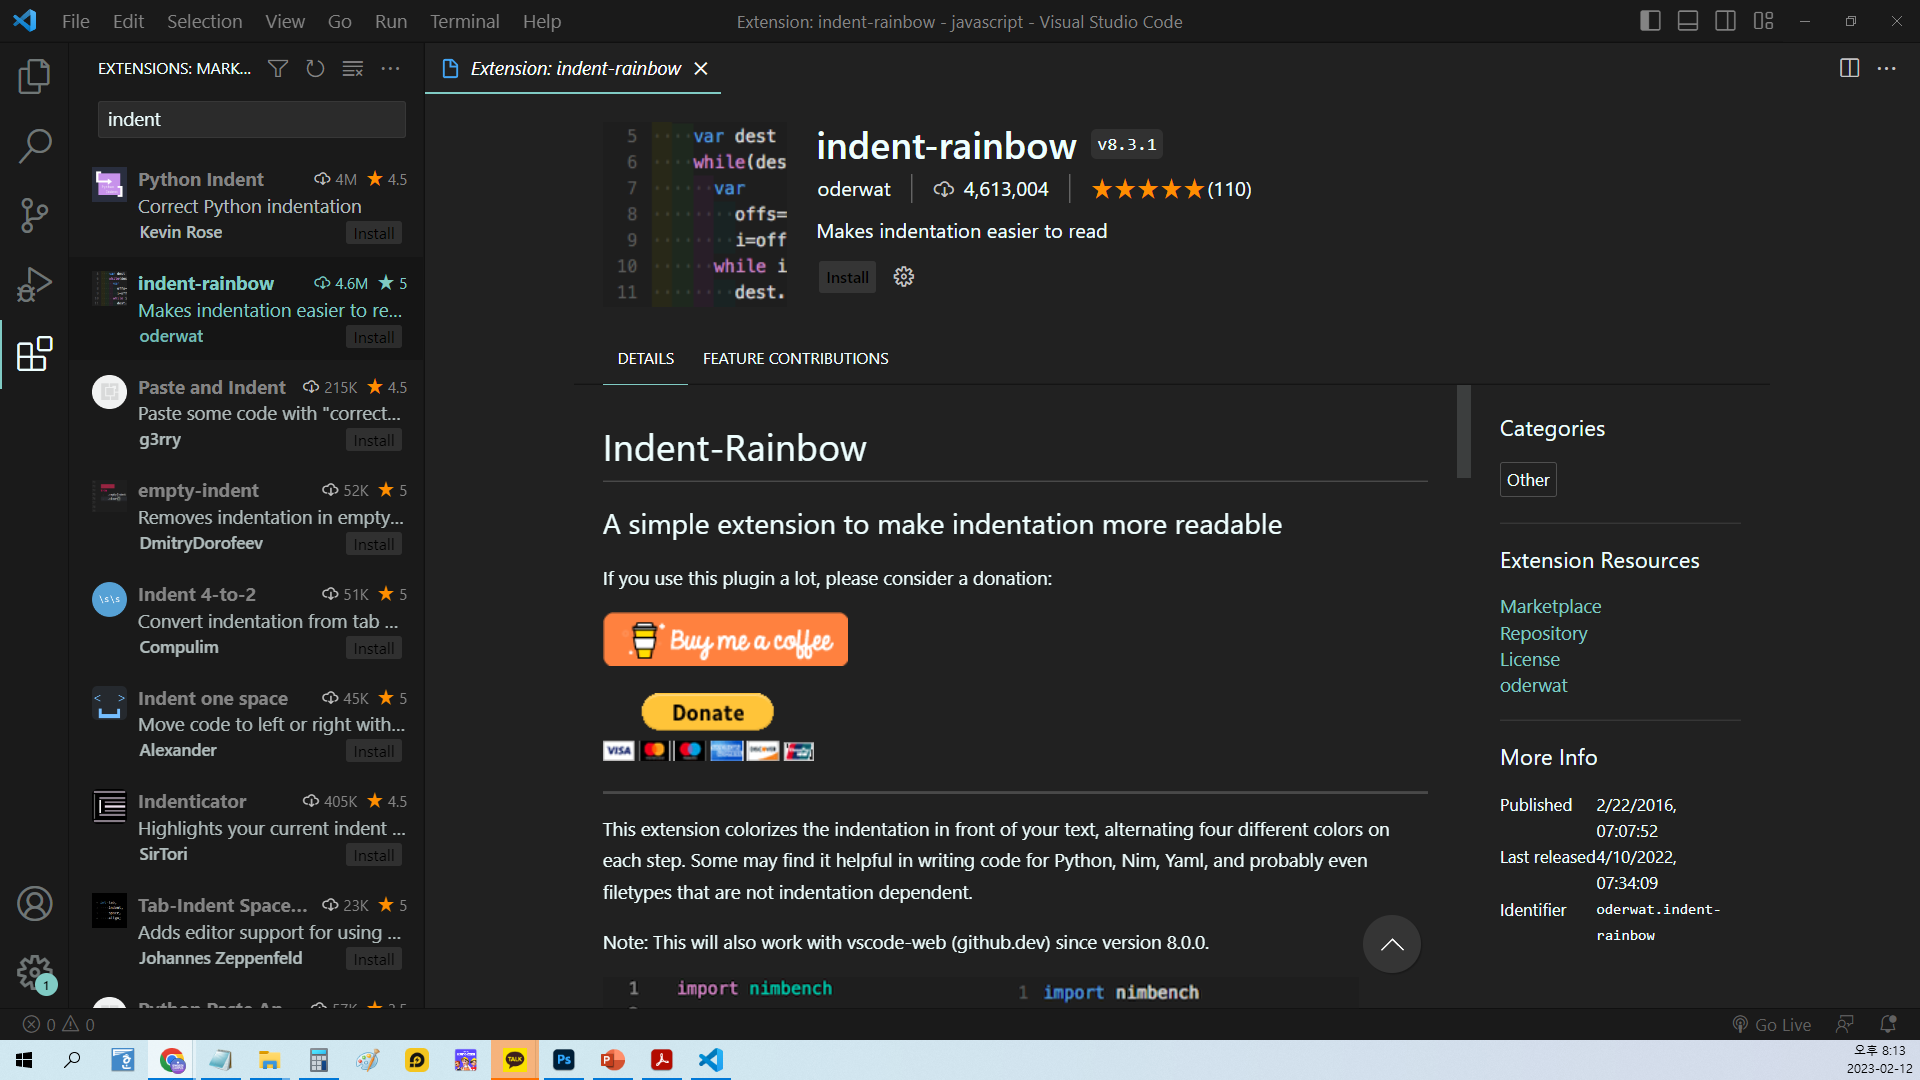Click the extensions search input field

tap(251, 119)
